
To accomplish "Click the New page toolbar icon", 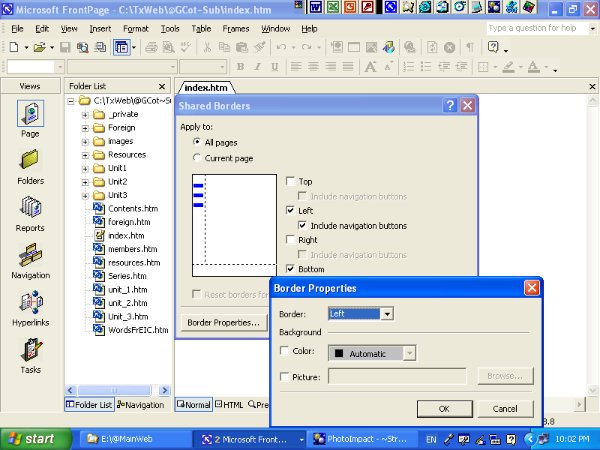I will (x=14, y=47).
